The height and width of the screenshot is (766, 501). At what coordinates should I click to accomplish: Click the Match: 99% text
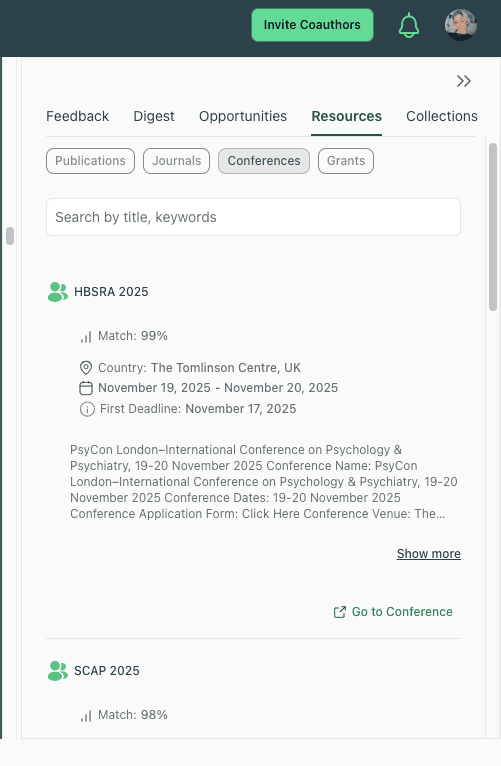point(133,336)
